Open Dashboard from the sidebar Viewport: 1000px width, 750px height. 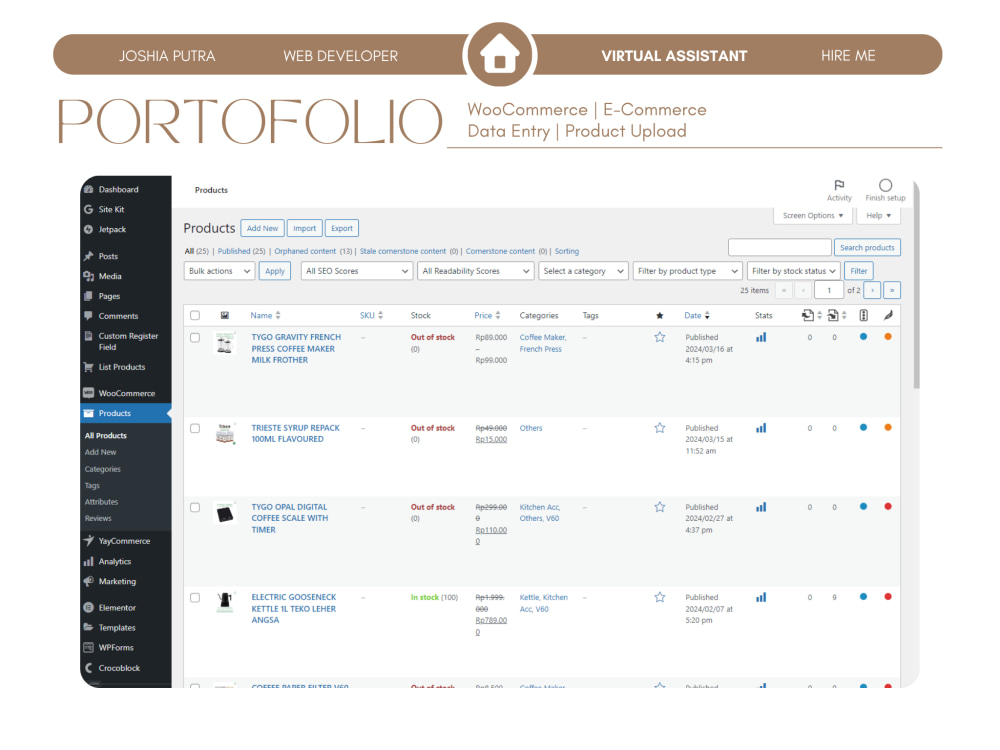tap(118, 189)
